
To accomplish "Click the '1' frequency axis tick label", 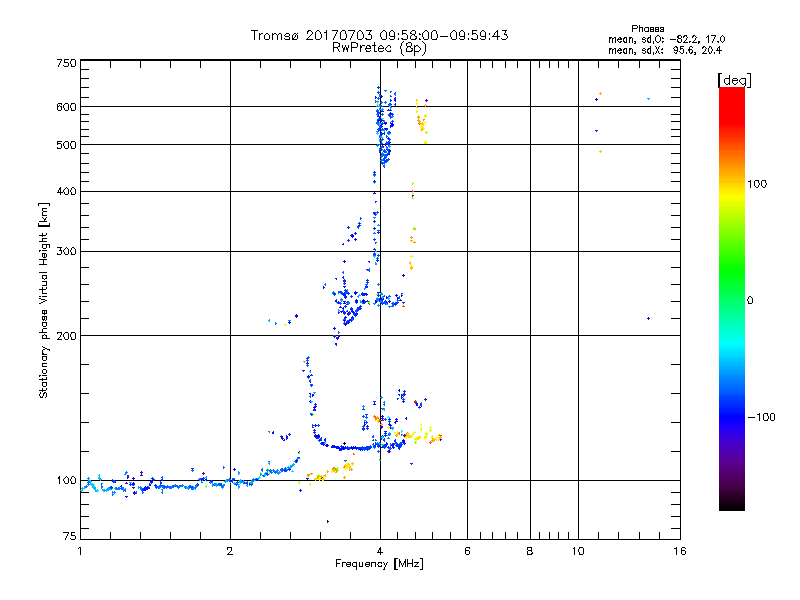I will 80,551.
